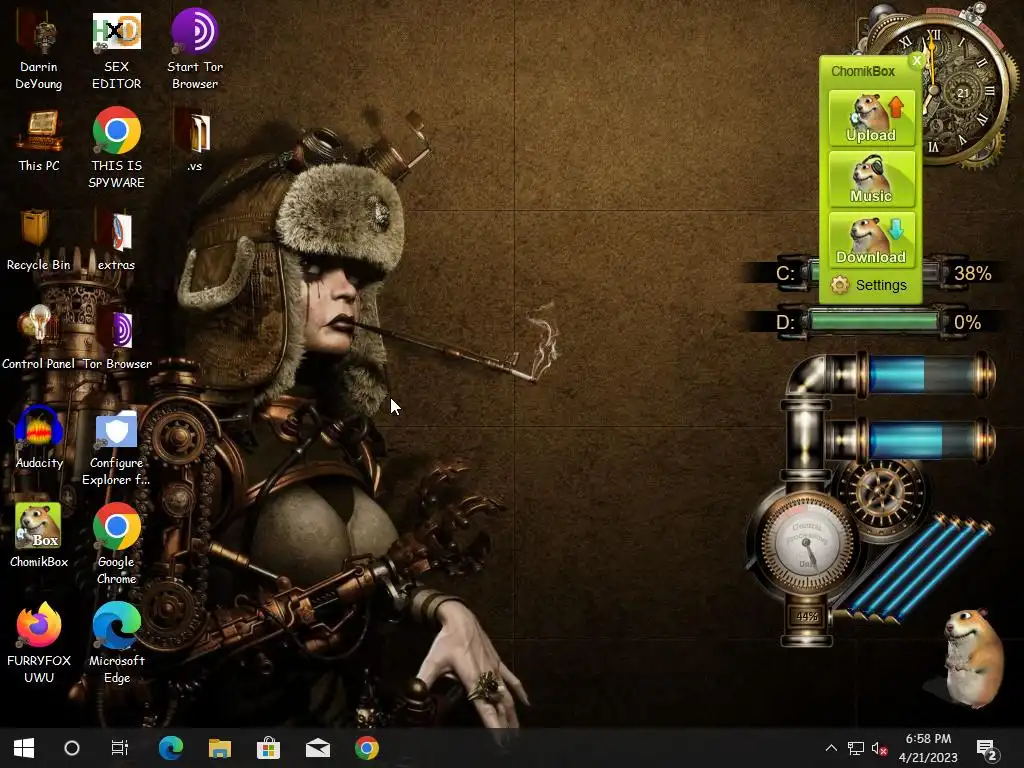Open File Explorer from the taskbar
The width and height of the screenshot is (1024, 768).
click(220, 748)
